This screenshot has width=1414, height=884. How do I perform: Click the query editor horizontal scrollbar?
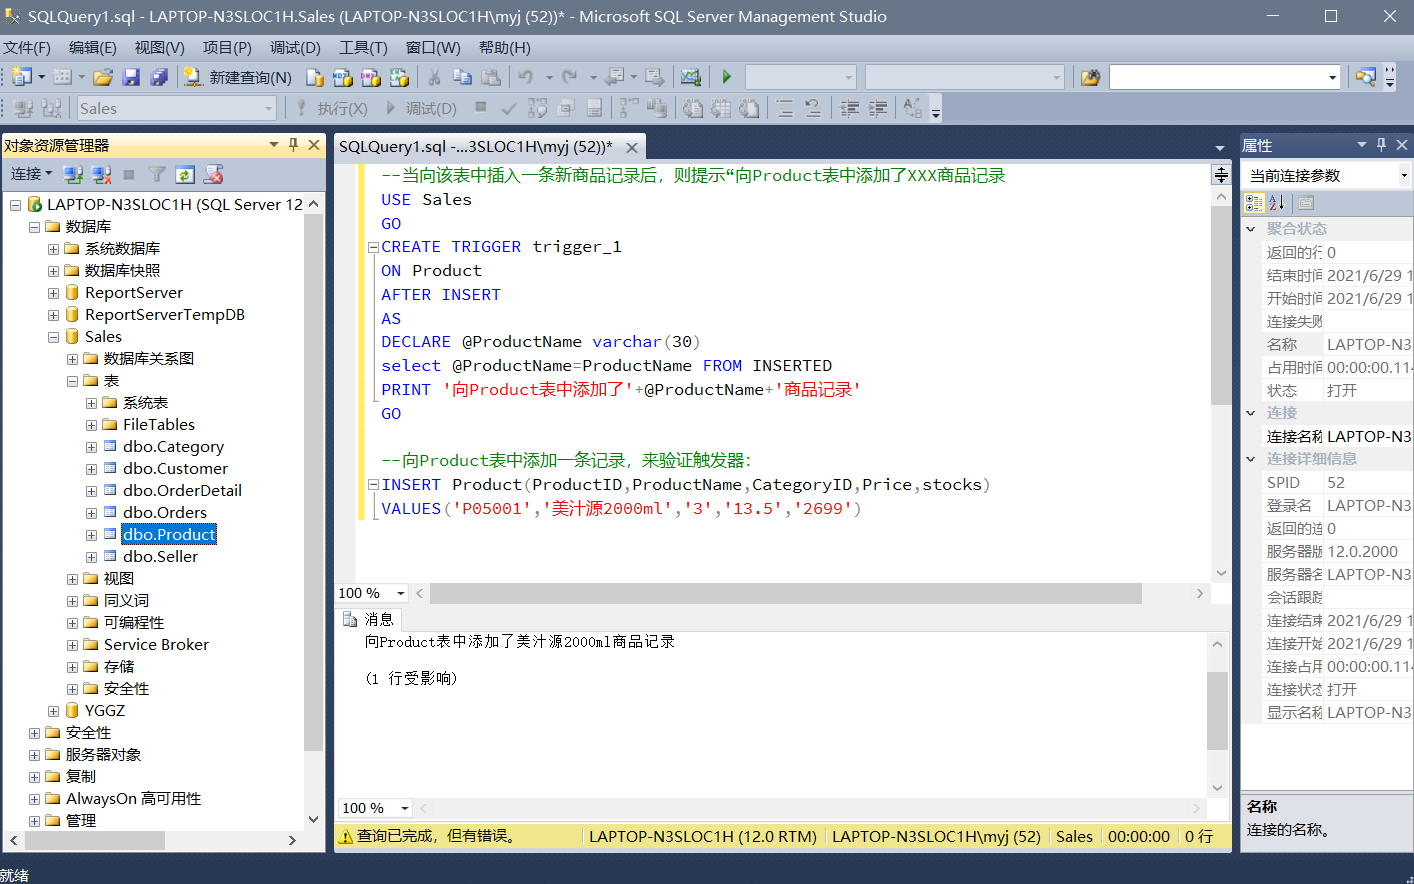pyautogui.click(x=786, y=593)
